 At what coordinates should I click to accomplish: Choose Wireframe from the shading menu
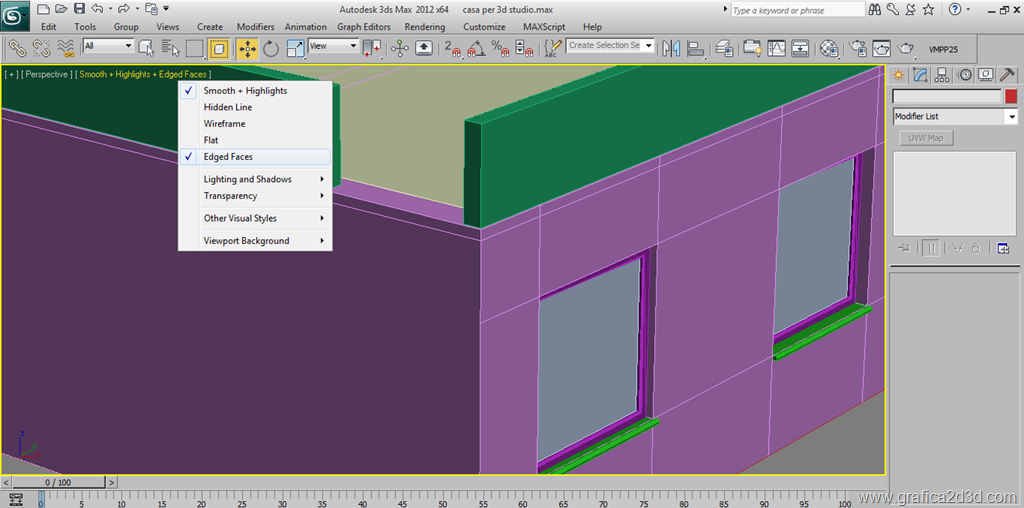pyautogui.click(x=224, y=124)
